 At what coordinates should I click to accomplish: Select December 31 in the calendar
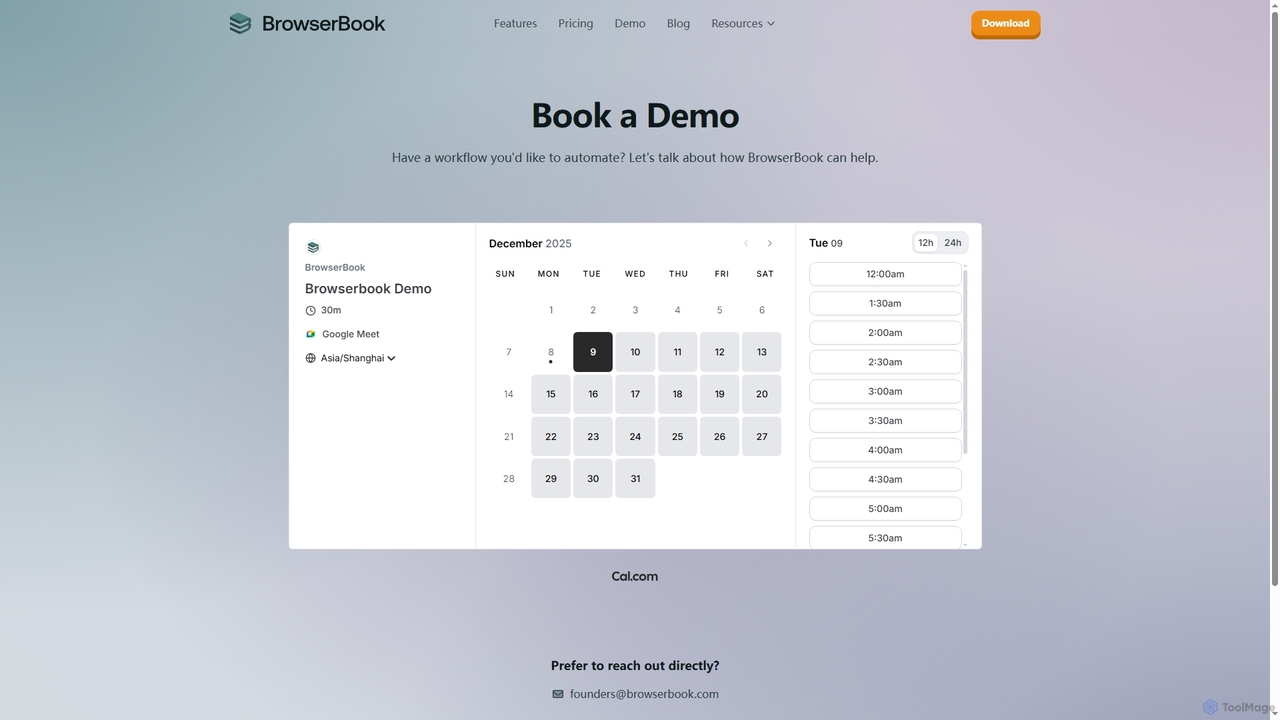[635, 479]
